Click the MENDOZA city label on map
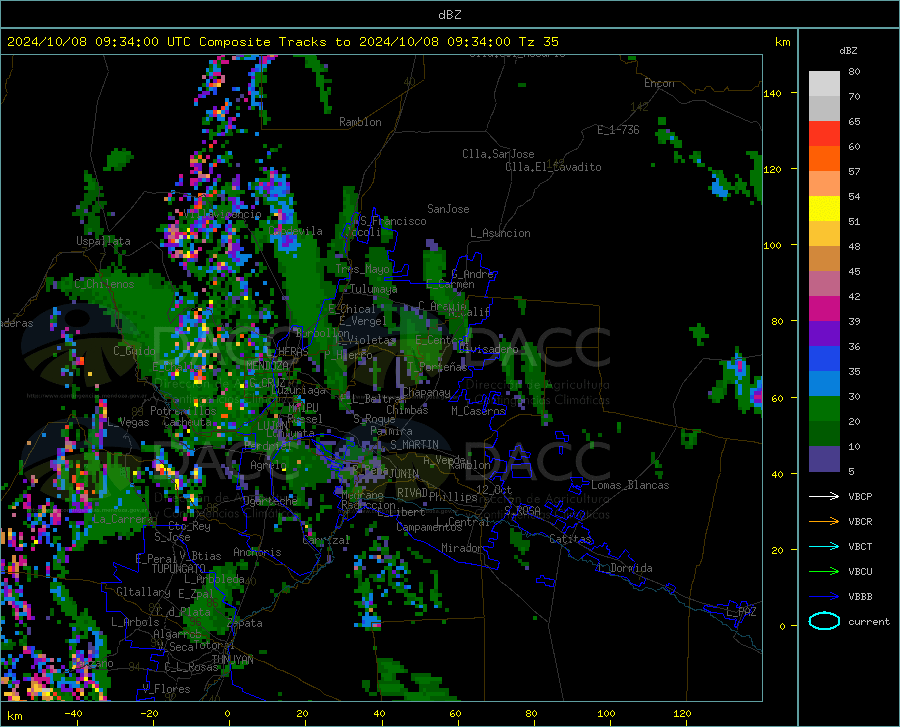Viewport: 900px width, 727px height. [267, 366]
